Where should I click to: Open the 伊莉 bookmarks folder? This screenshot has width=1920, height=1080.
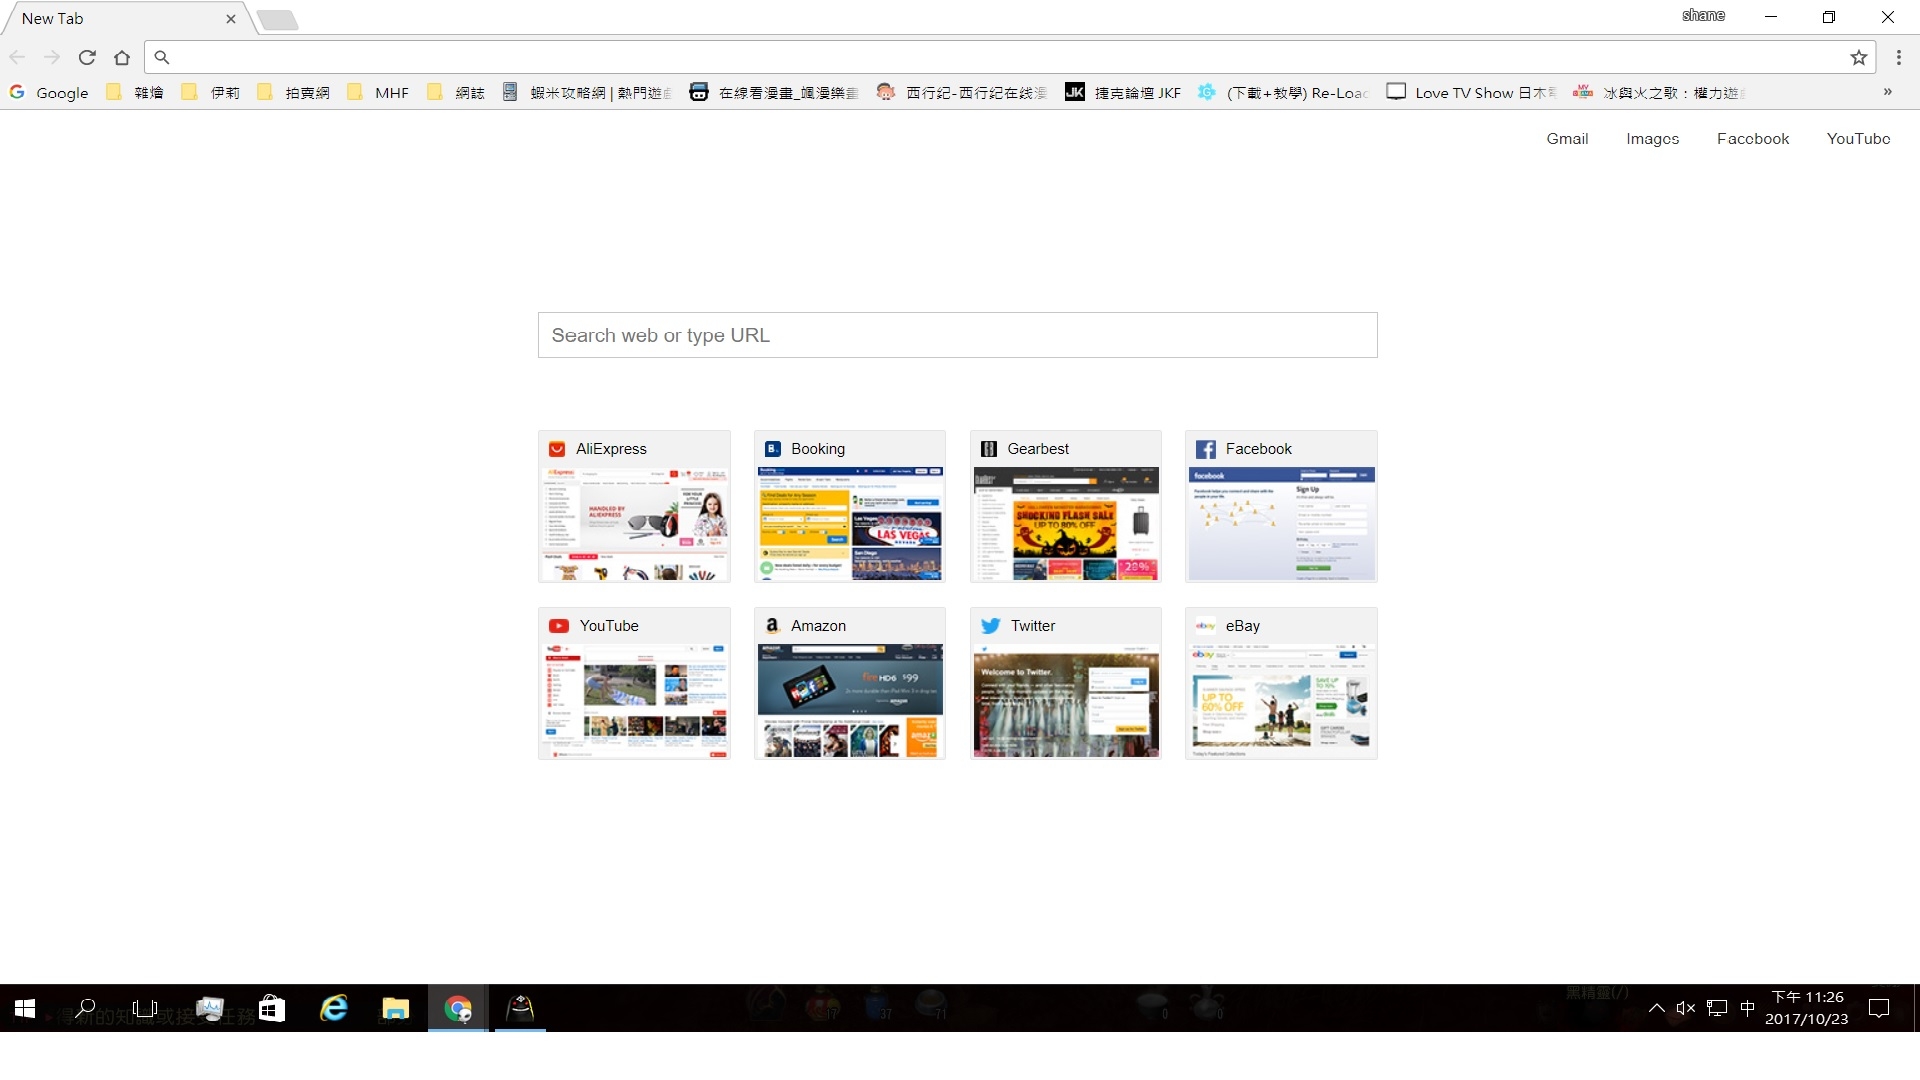point(211,92)
